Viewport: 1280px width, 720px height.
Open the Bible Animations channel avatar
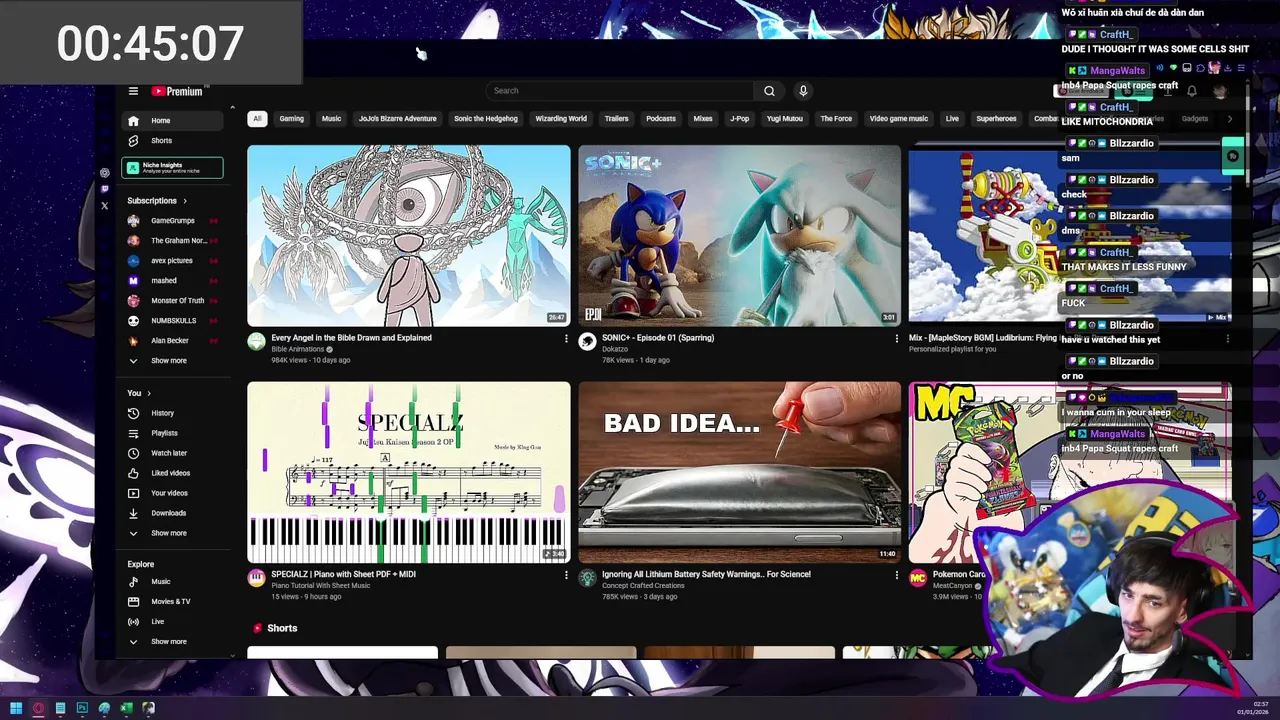[x=257, y=342]
